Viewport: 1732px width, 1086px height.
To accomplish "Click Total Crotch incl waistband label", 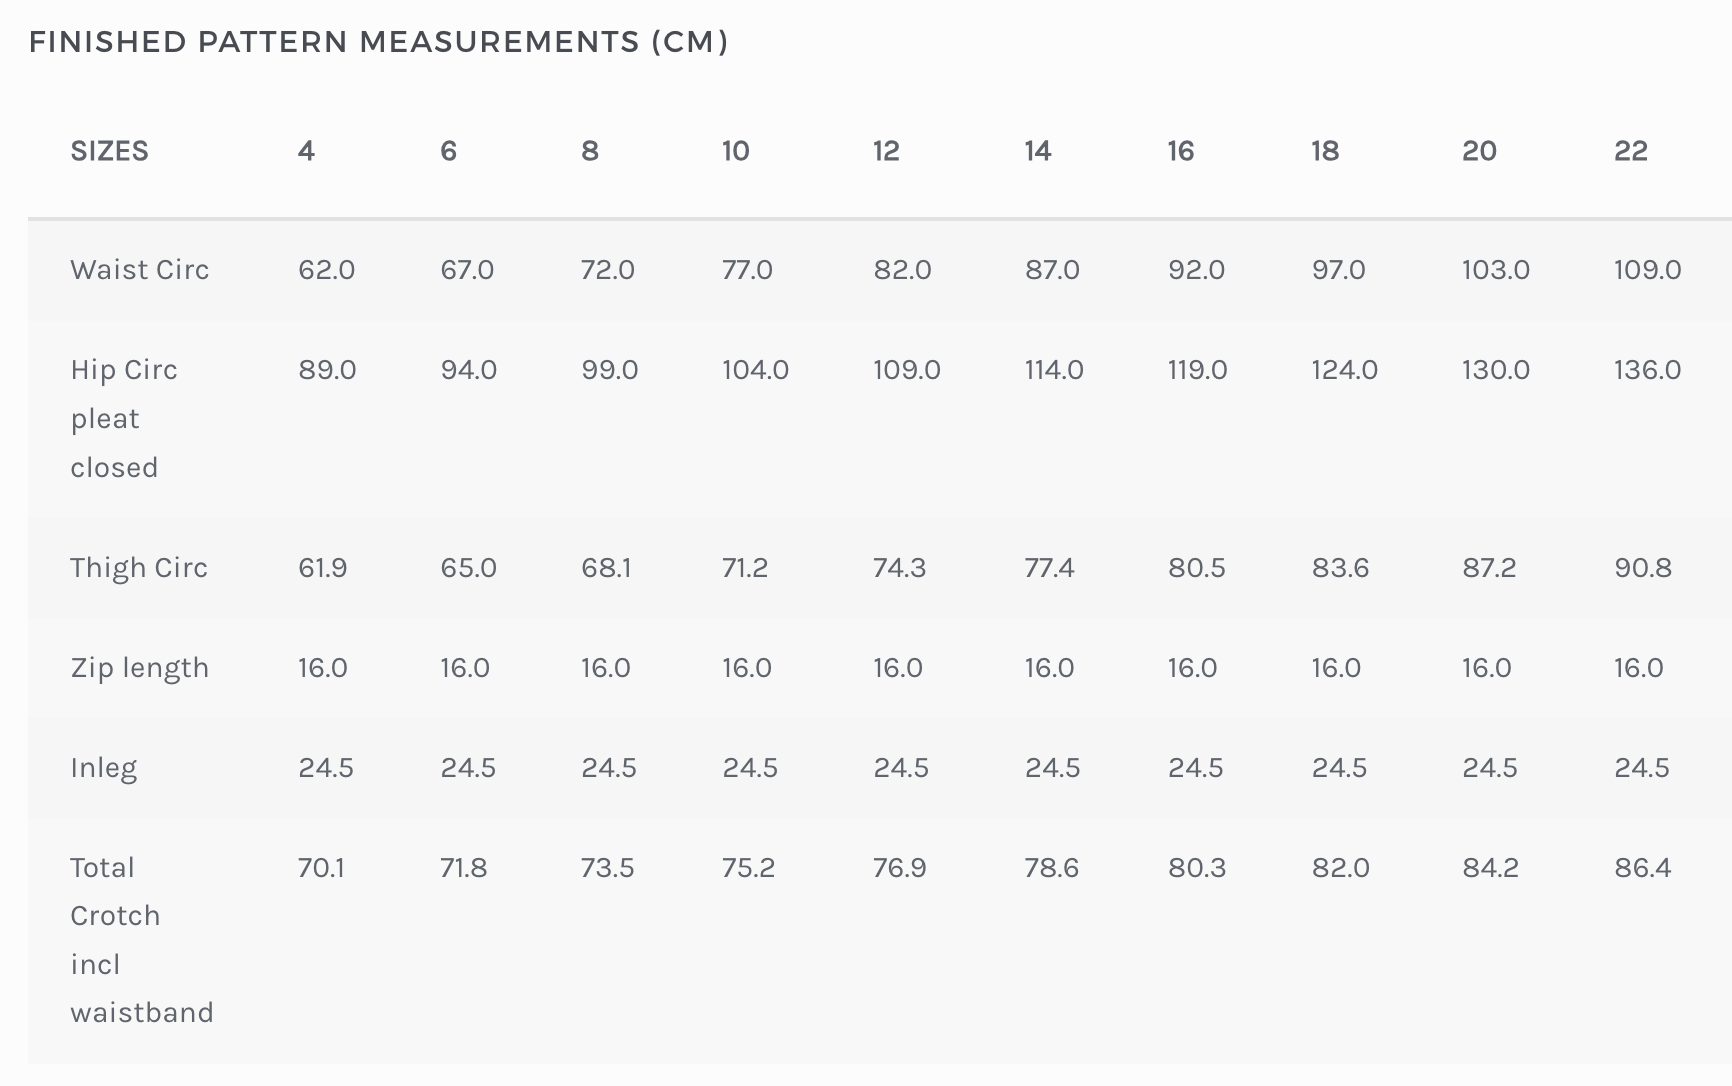I will pyautogui.click(x=141, y=939).
